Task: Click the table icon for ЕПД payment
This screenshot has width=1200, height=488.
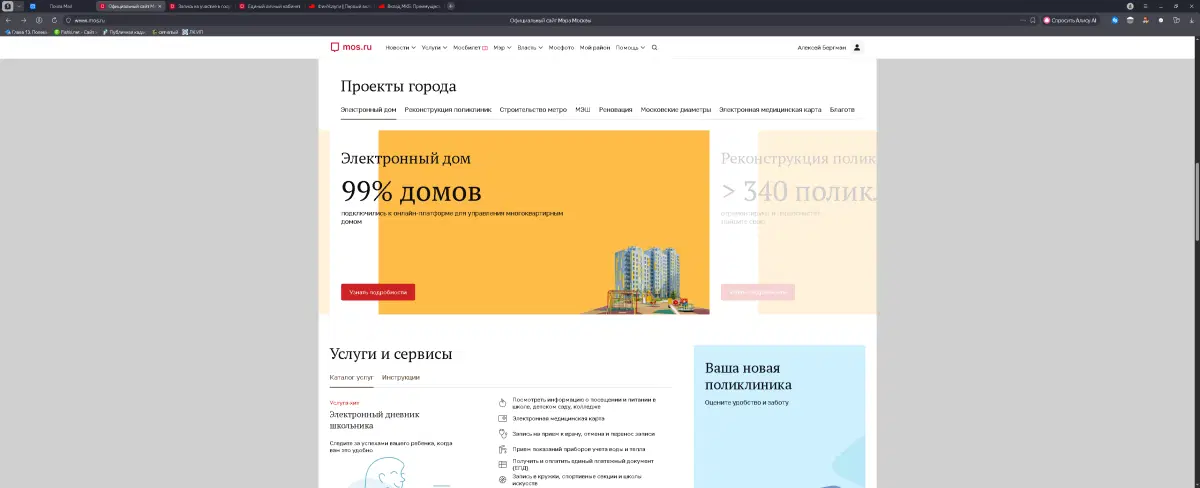Action: pyautogui.click(x=502, y=464)
